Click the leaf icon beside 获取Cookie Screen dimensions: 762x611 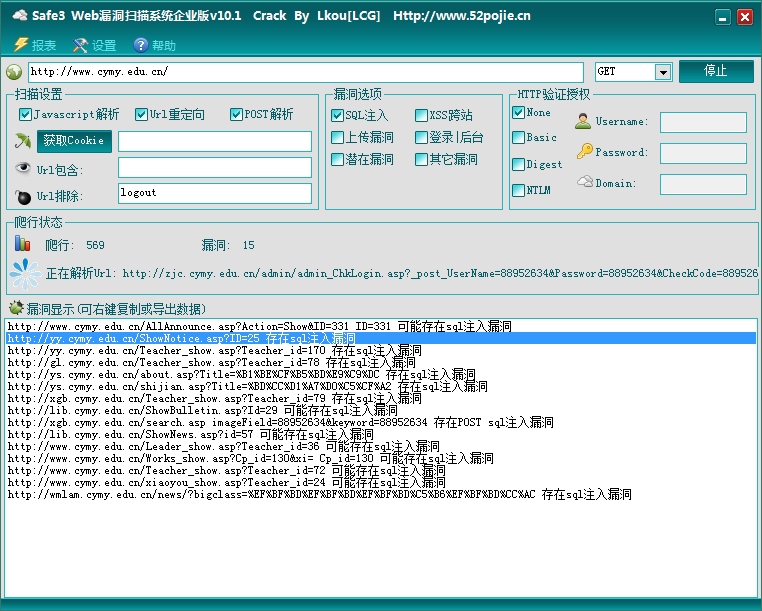click(22, 141)
